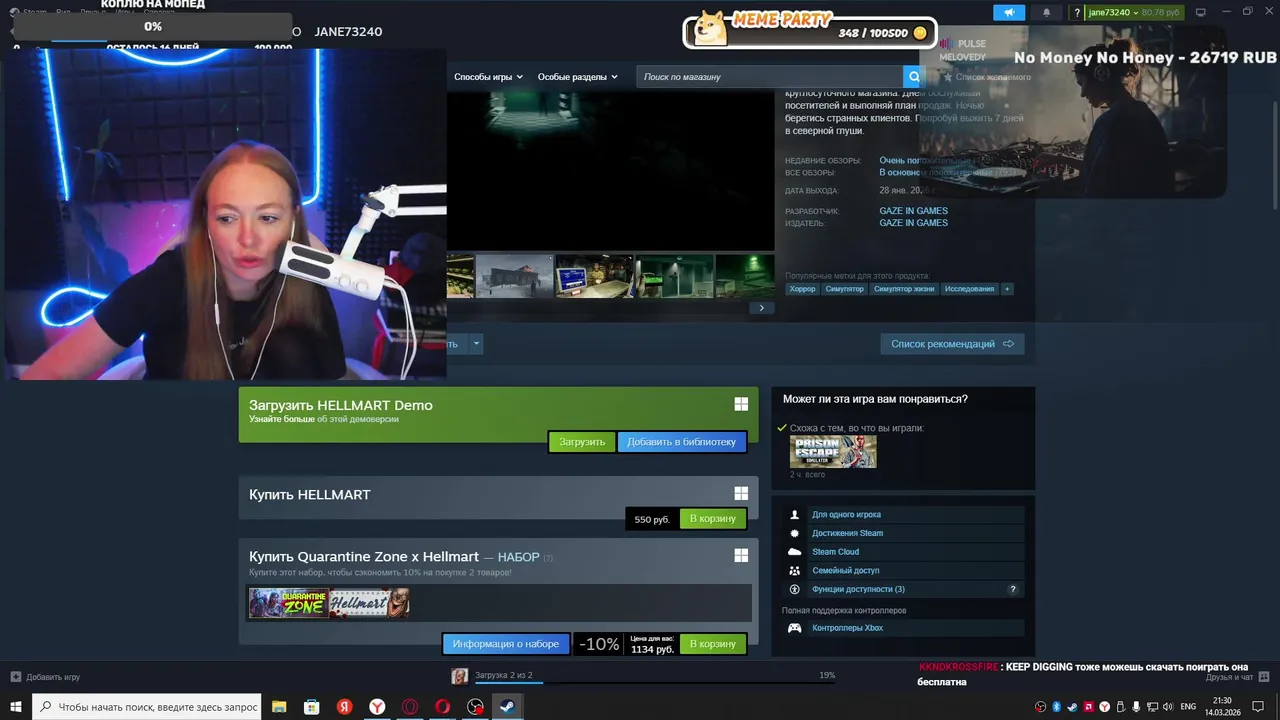Click the volume speaker icon in tray
Viewport: 1280px width, 720px height.
pyautogui.click(x=1167, y=707)
